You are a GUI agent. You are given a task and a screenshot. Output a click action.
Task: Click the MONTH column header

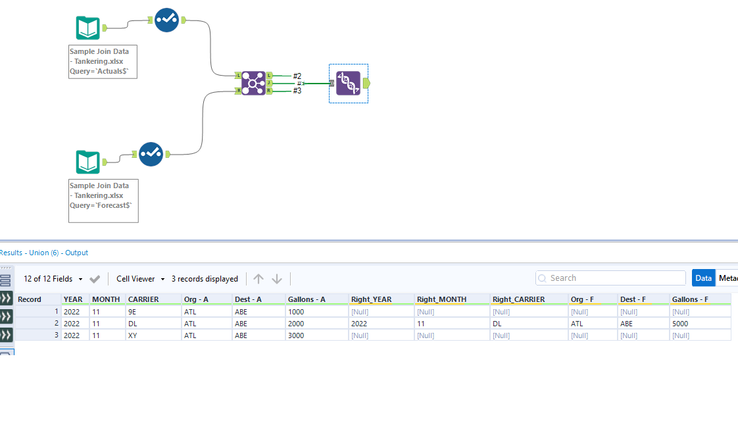(x=107, y=299)
